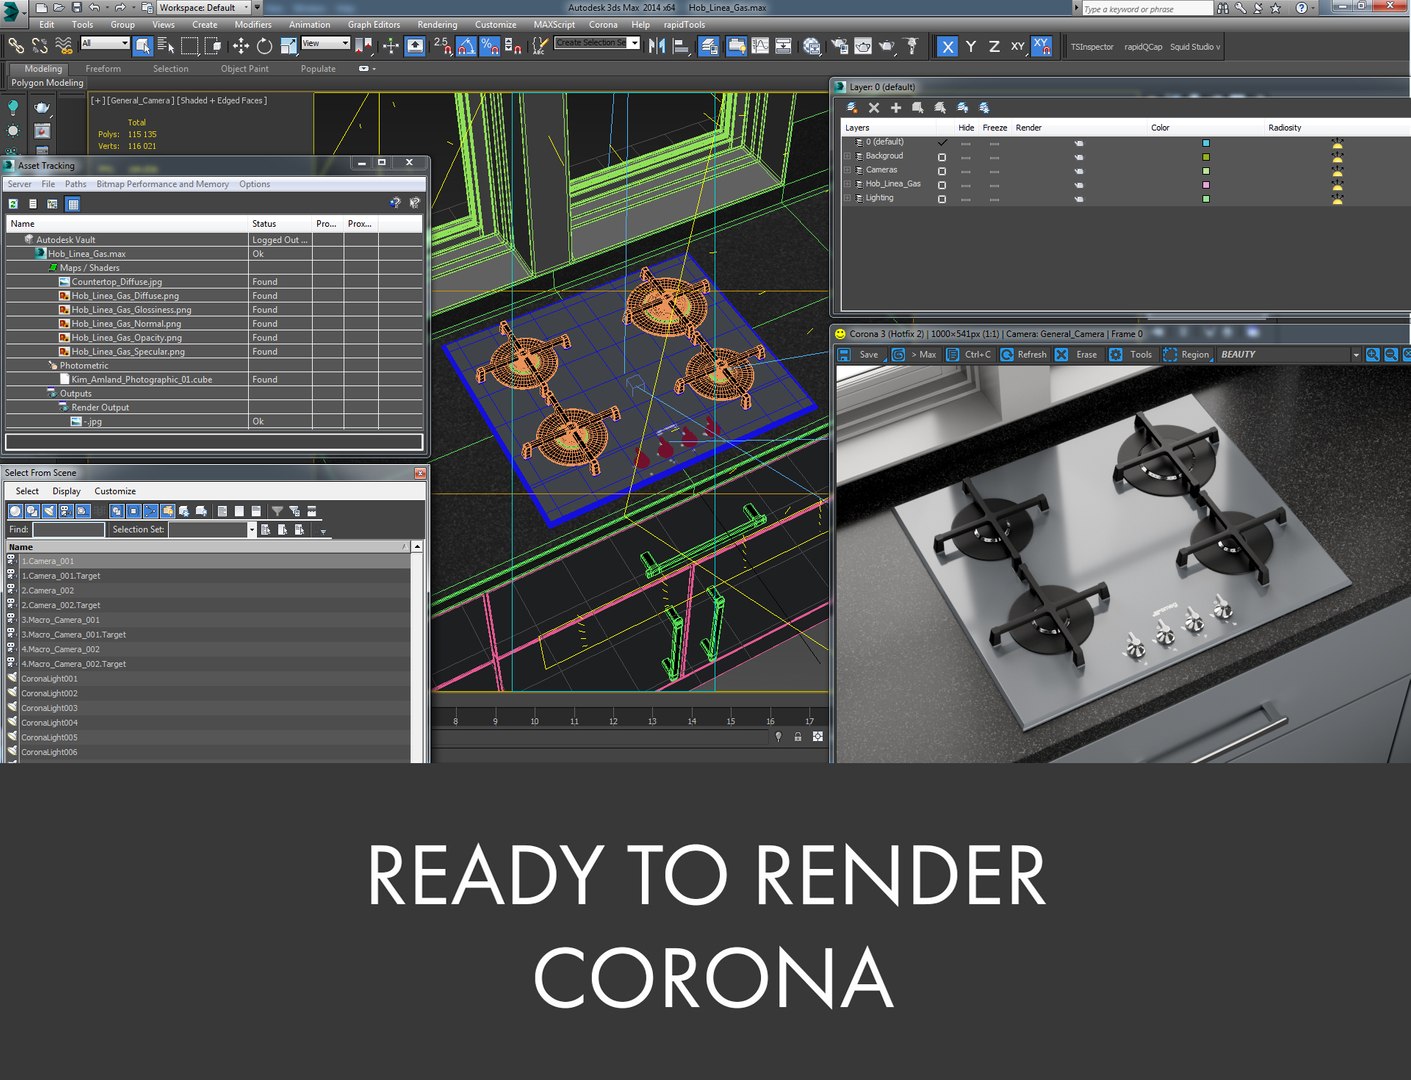The image size is (1411, 1080).
Task: Open Render Setup teapot icon
Action: pos(839,45)
